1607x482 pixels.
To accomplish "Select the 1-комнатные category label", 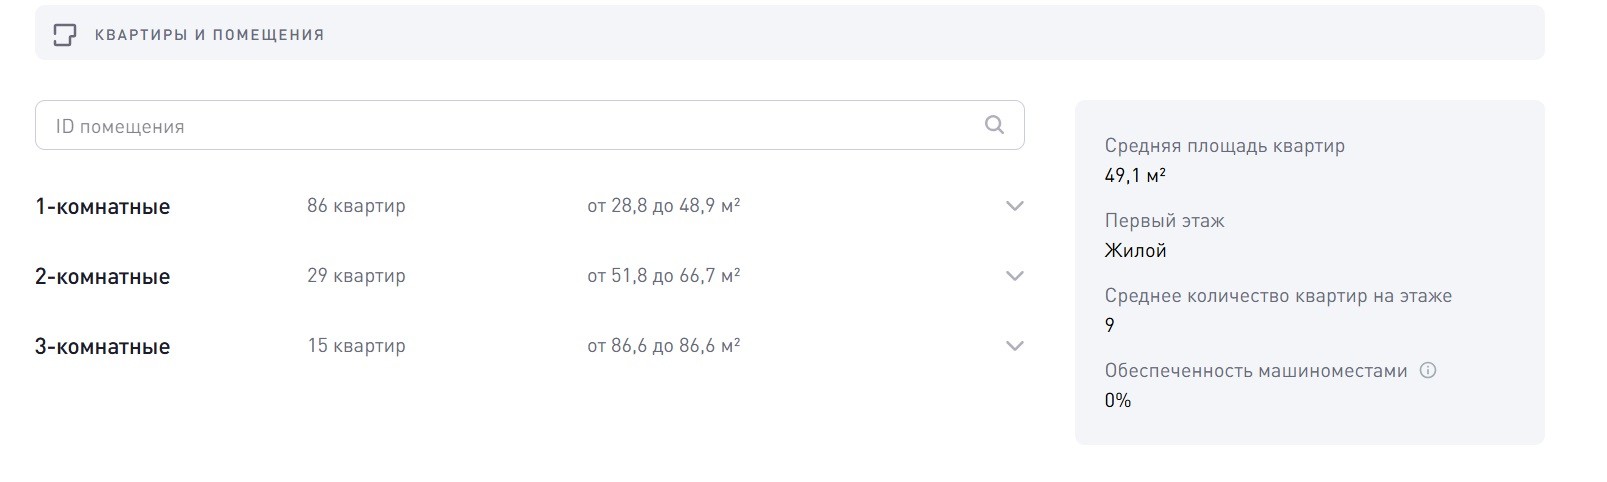I will [x=102, y=207].
